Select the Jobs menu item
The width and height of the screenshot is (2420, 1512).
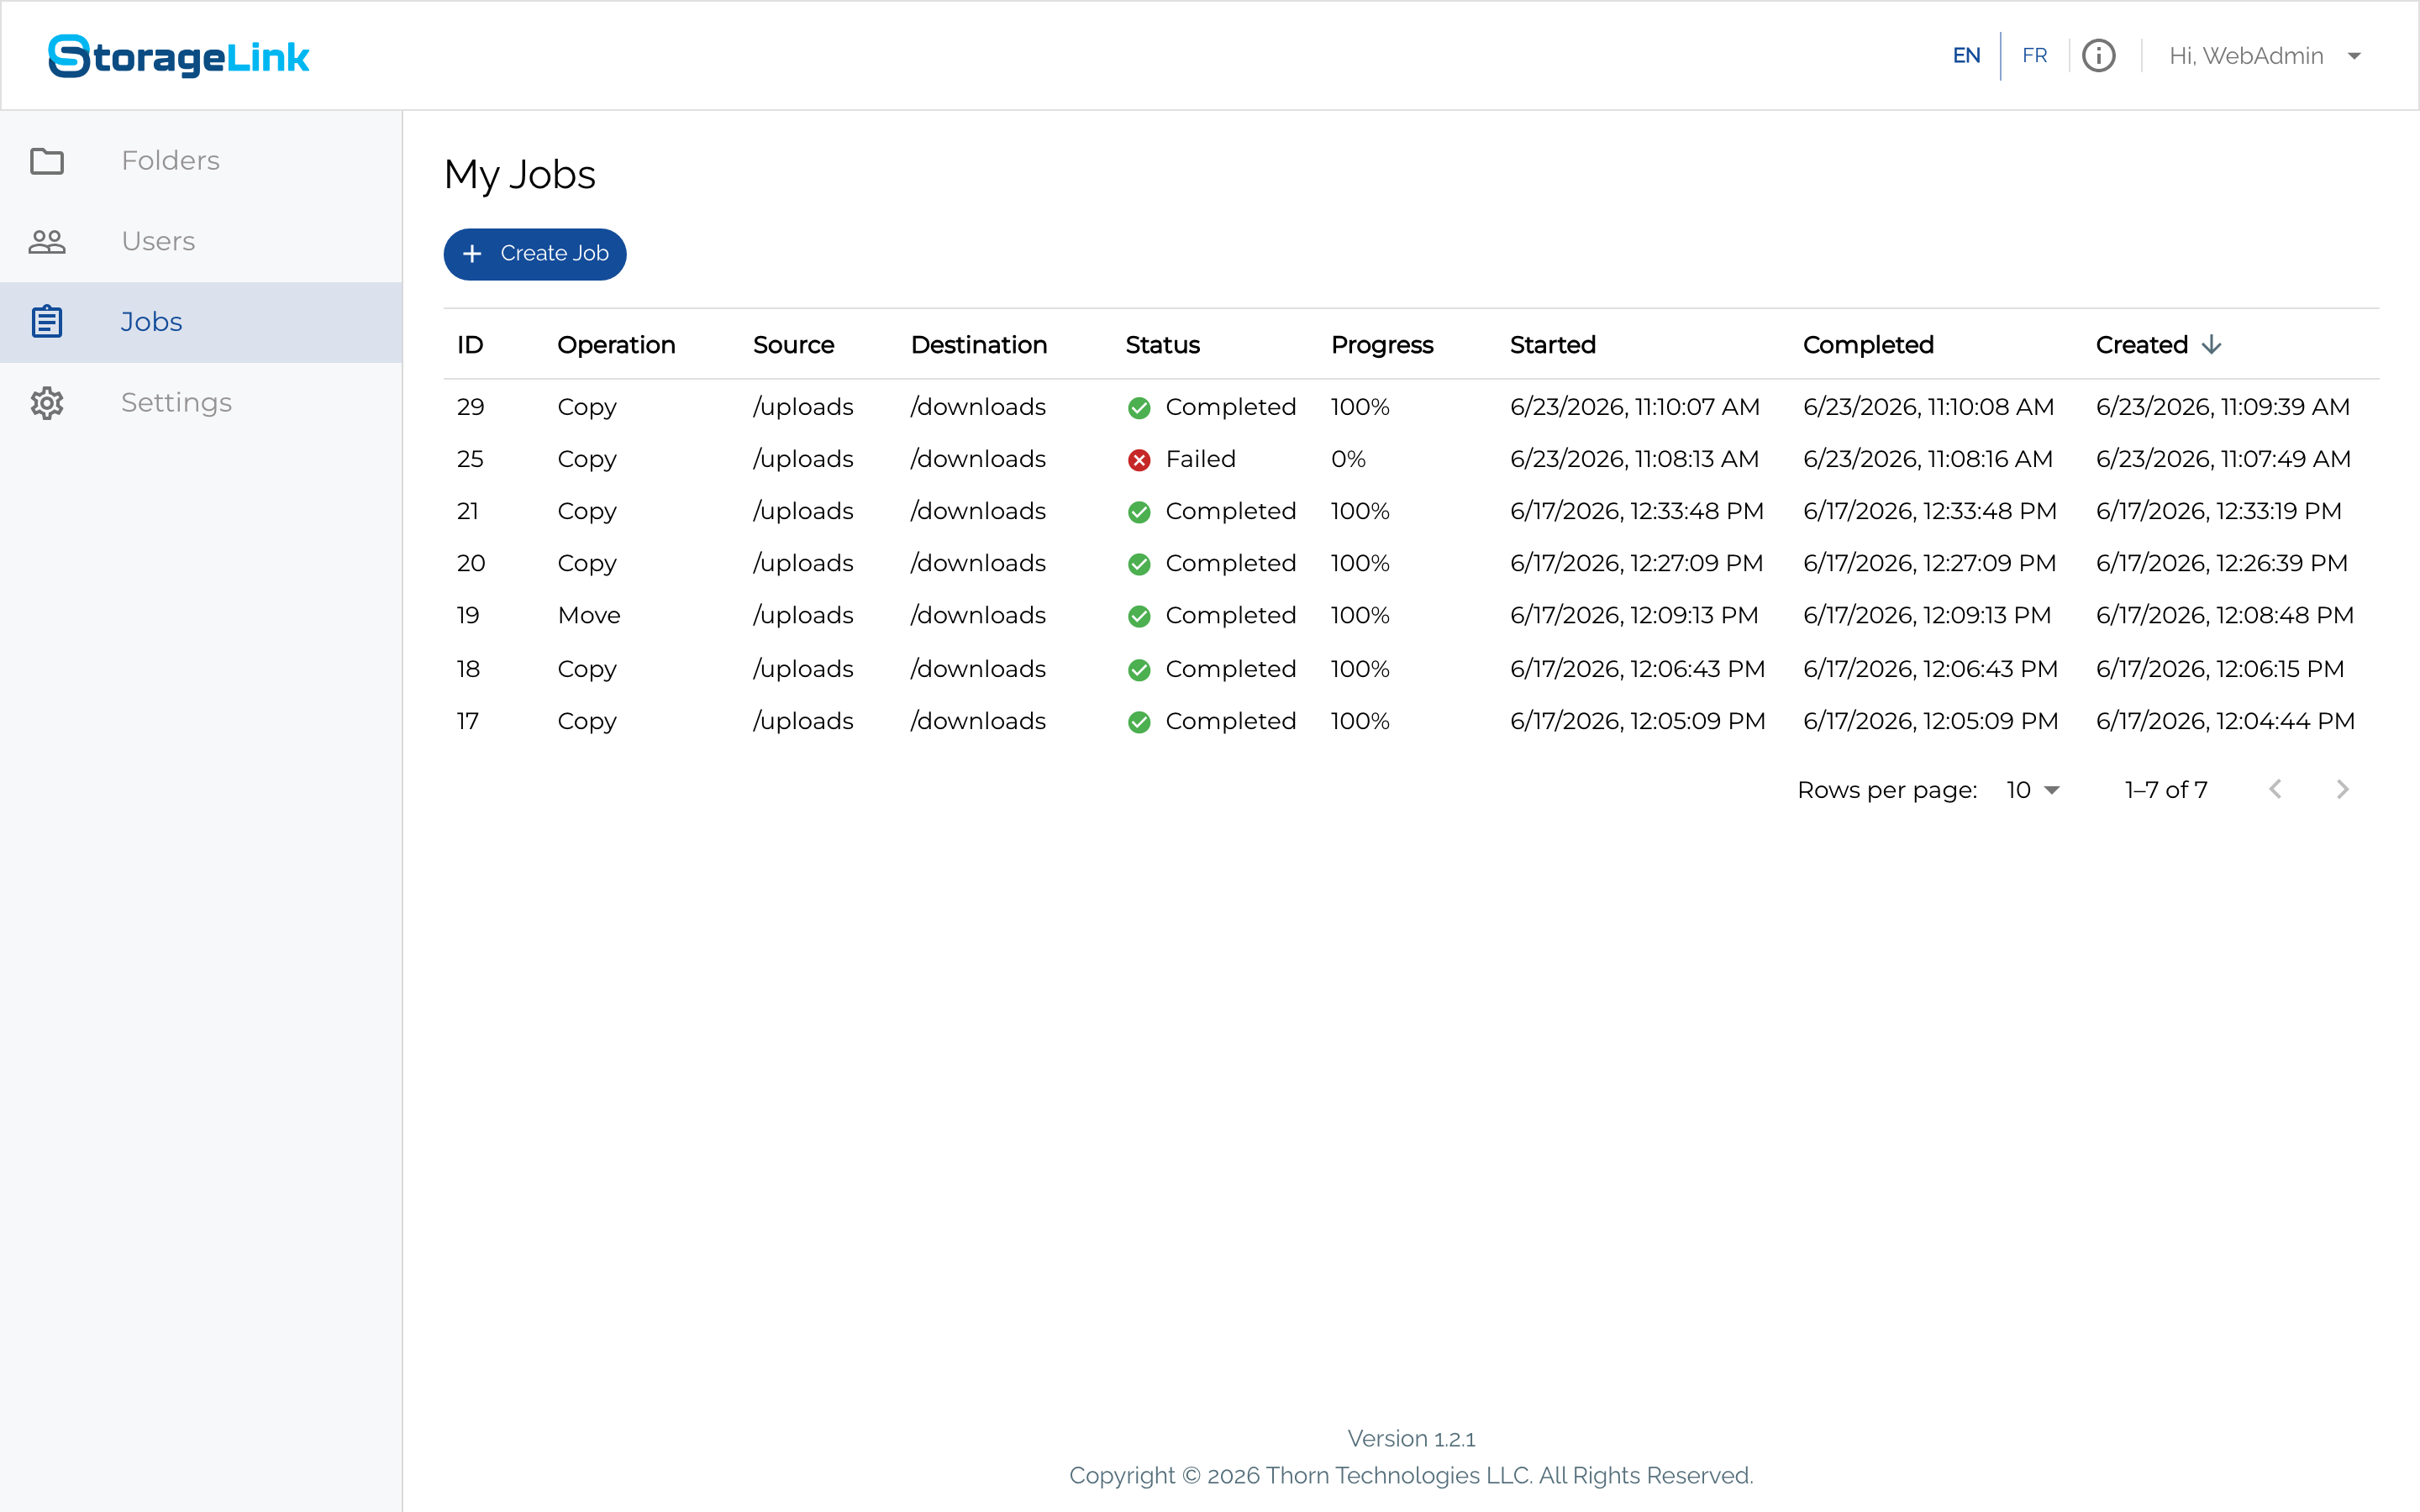[x=201, y=322]
